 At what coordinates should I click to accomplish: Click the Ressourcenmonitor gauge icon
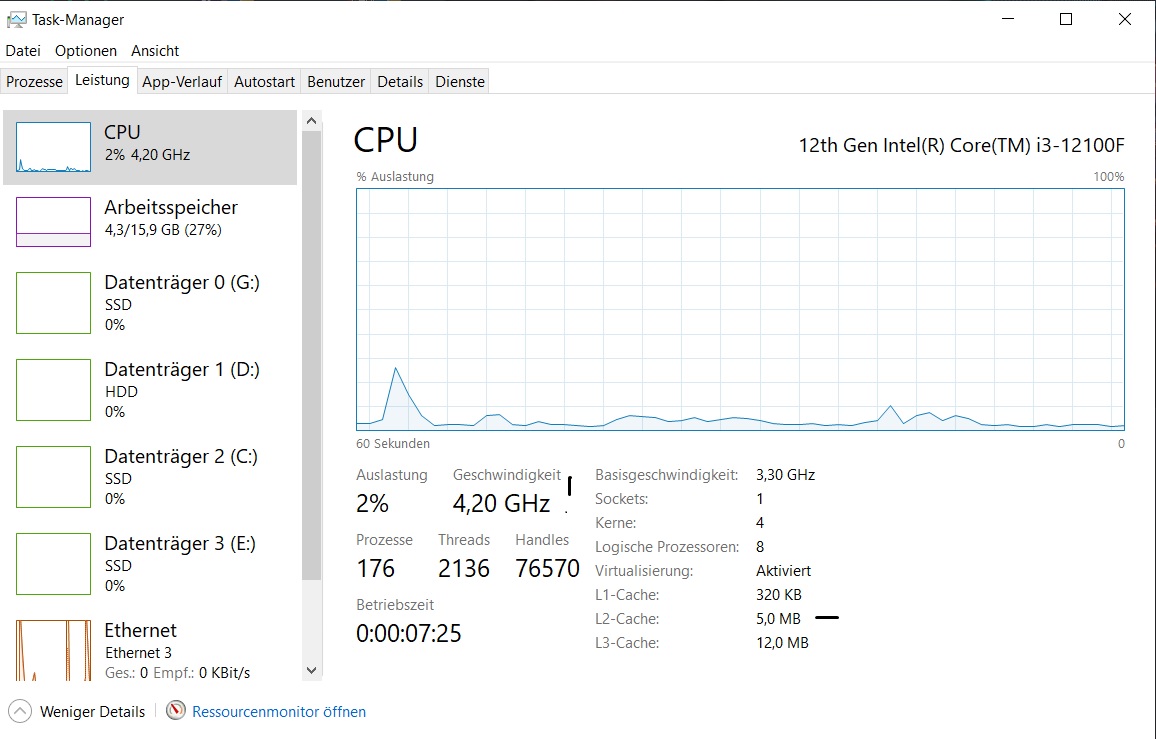click(x=175, y=711)
